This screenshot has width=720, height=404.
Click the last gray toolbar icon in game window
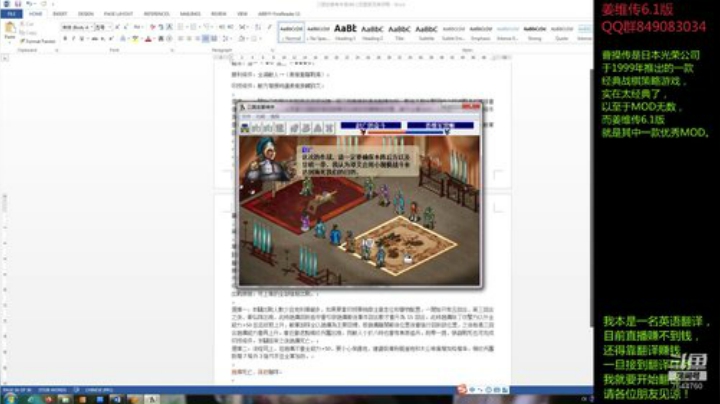tap(329, 128)
